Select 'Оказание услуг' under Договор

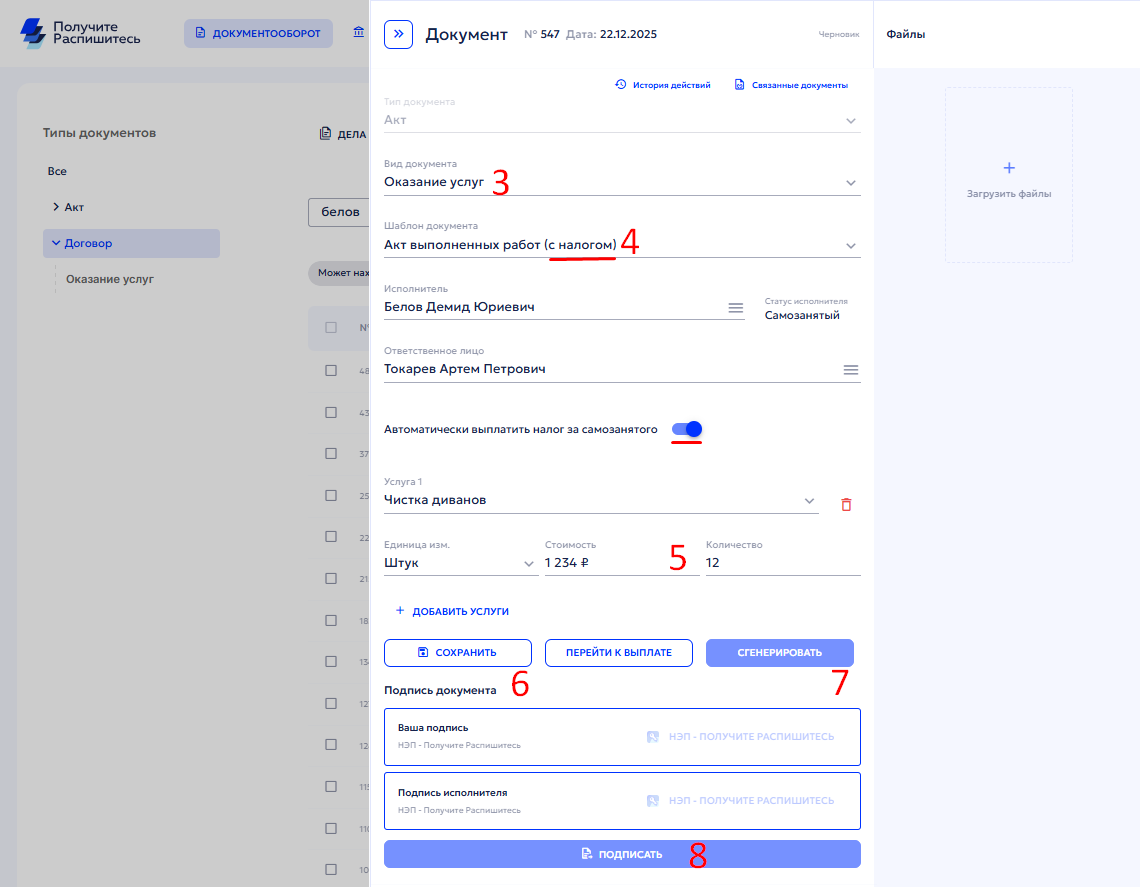pos(110,279)
